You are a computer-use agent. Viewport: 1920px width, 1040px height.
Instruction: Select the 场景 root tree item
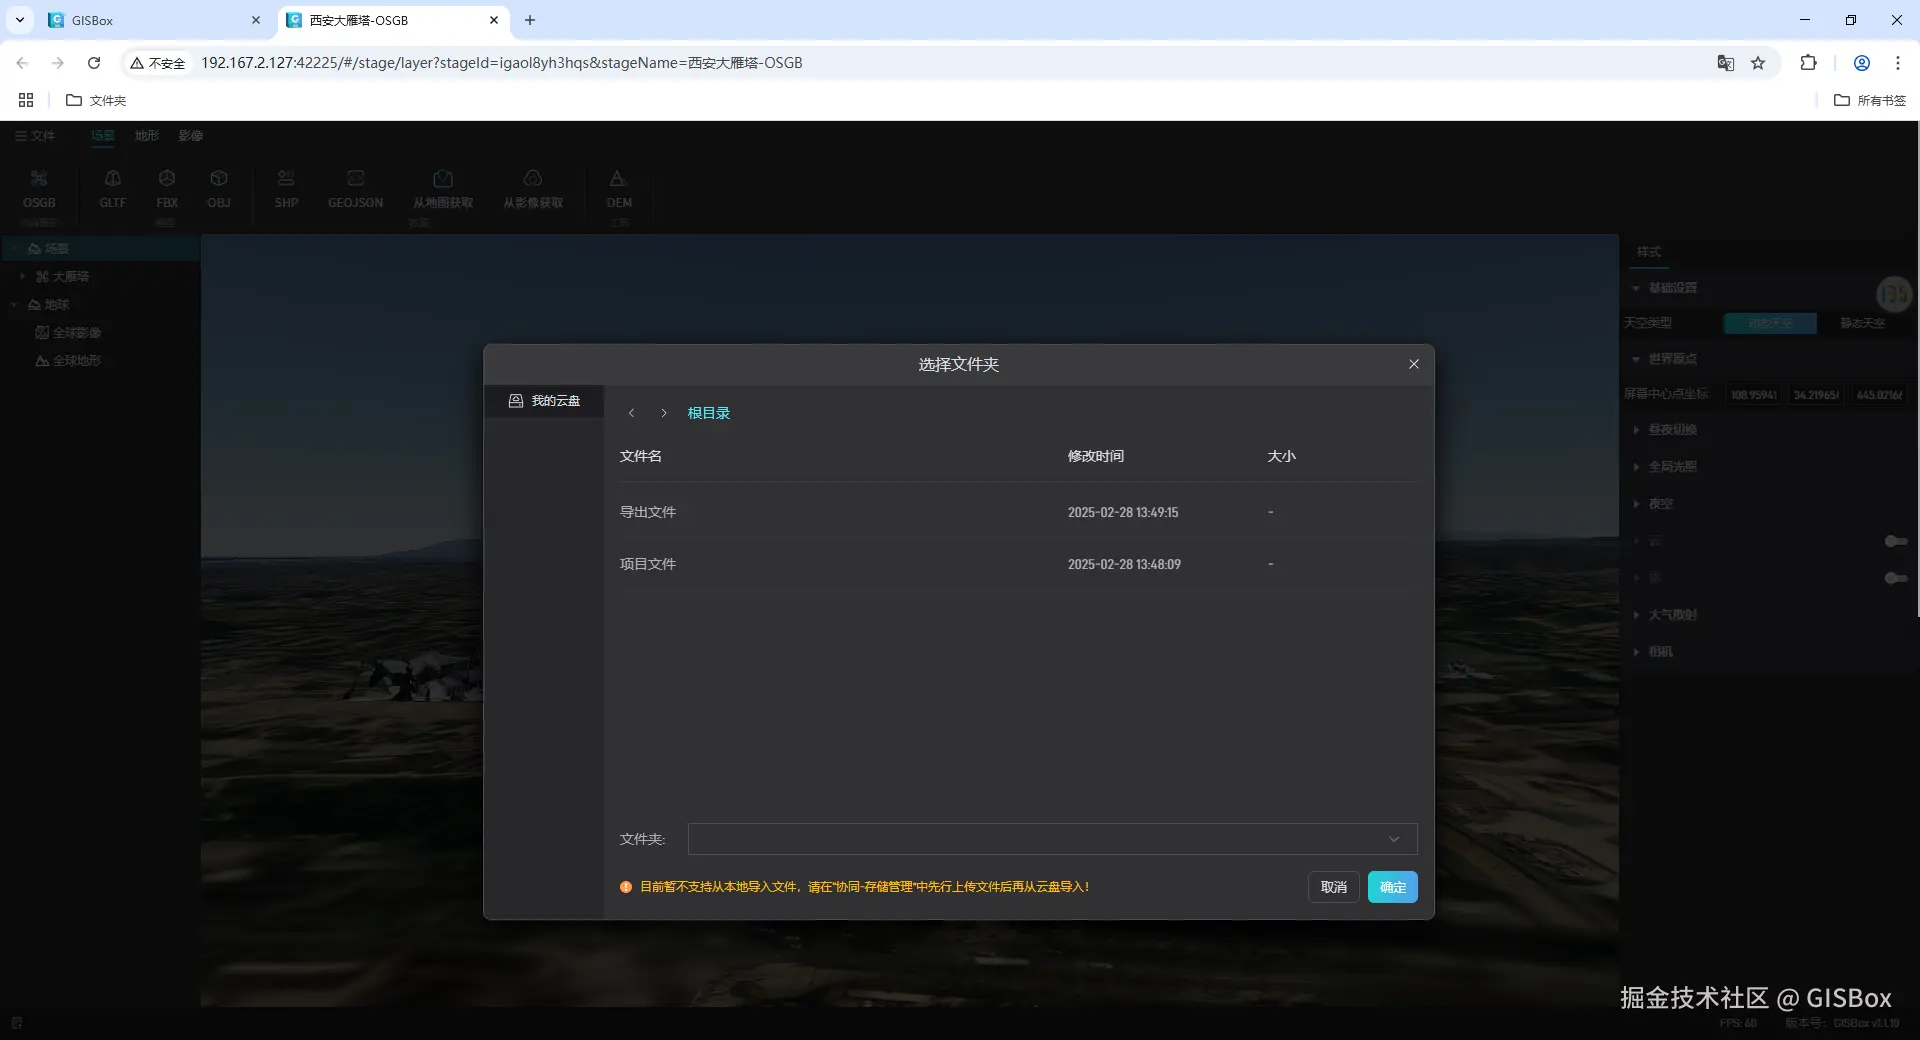(100, 248)
